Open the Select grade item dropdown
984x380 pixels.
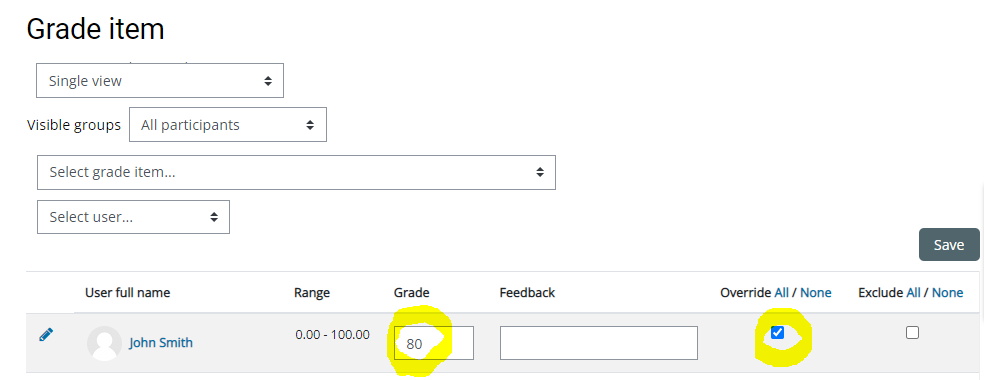coord(296,172)
